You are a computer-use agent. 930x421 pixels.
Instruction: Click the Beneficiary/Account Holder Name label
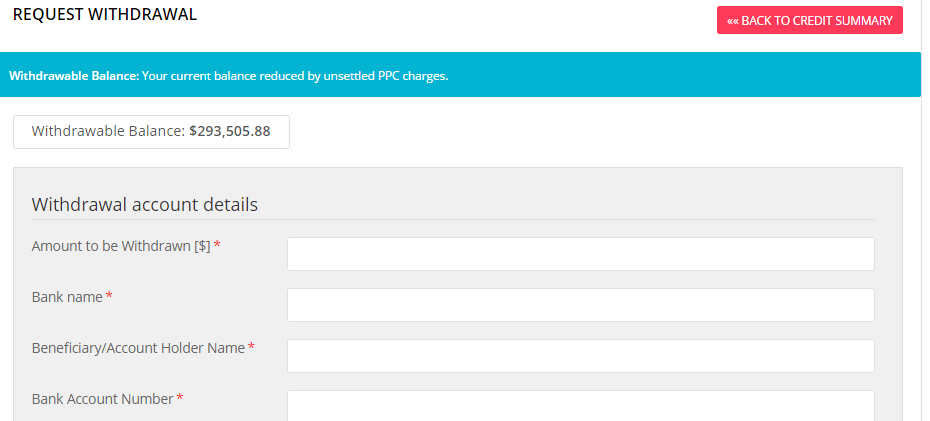(x=138, y=348)
